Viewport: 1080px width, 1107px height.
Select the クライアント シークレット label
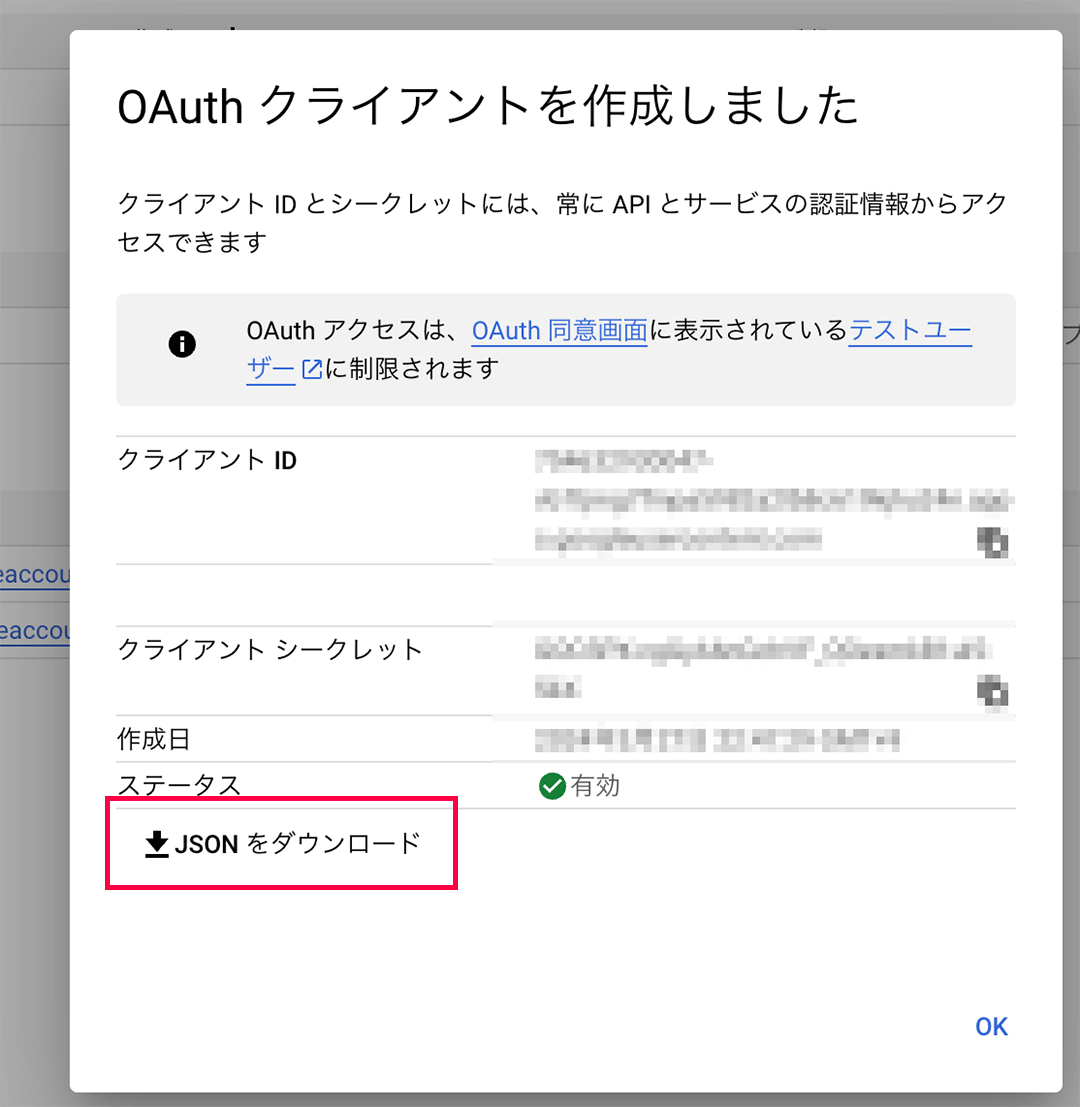[x=270, y=650]
